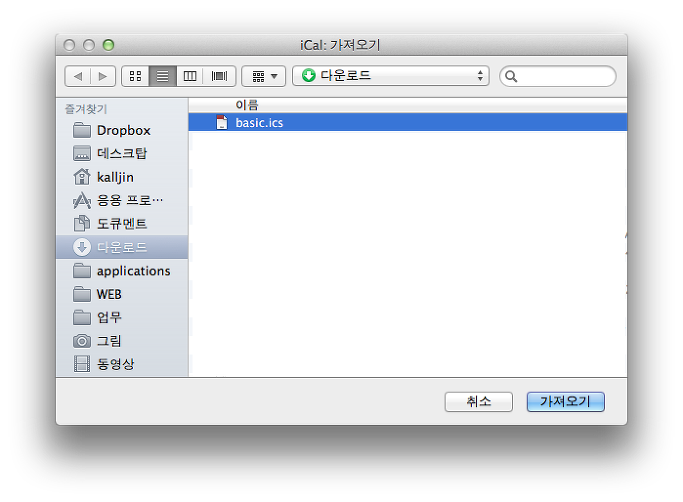Viewport: 683px width, 502px height.
Task: Click the green download icon in location popup
Action: pyautogui.click(x=309, y=76)
